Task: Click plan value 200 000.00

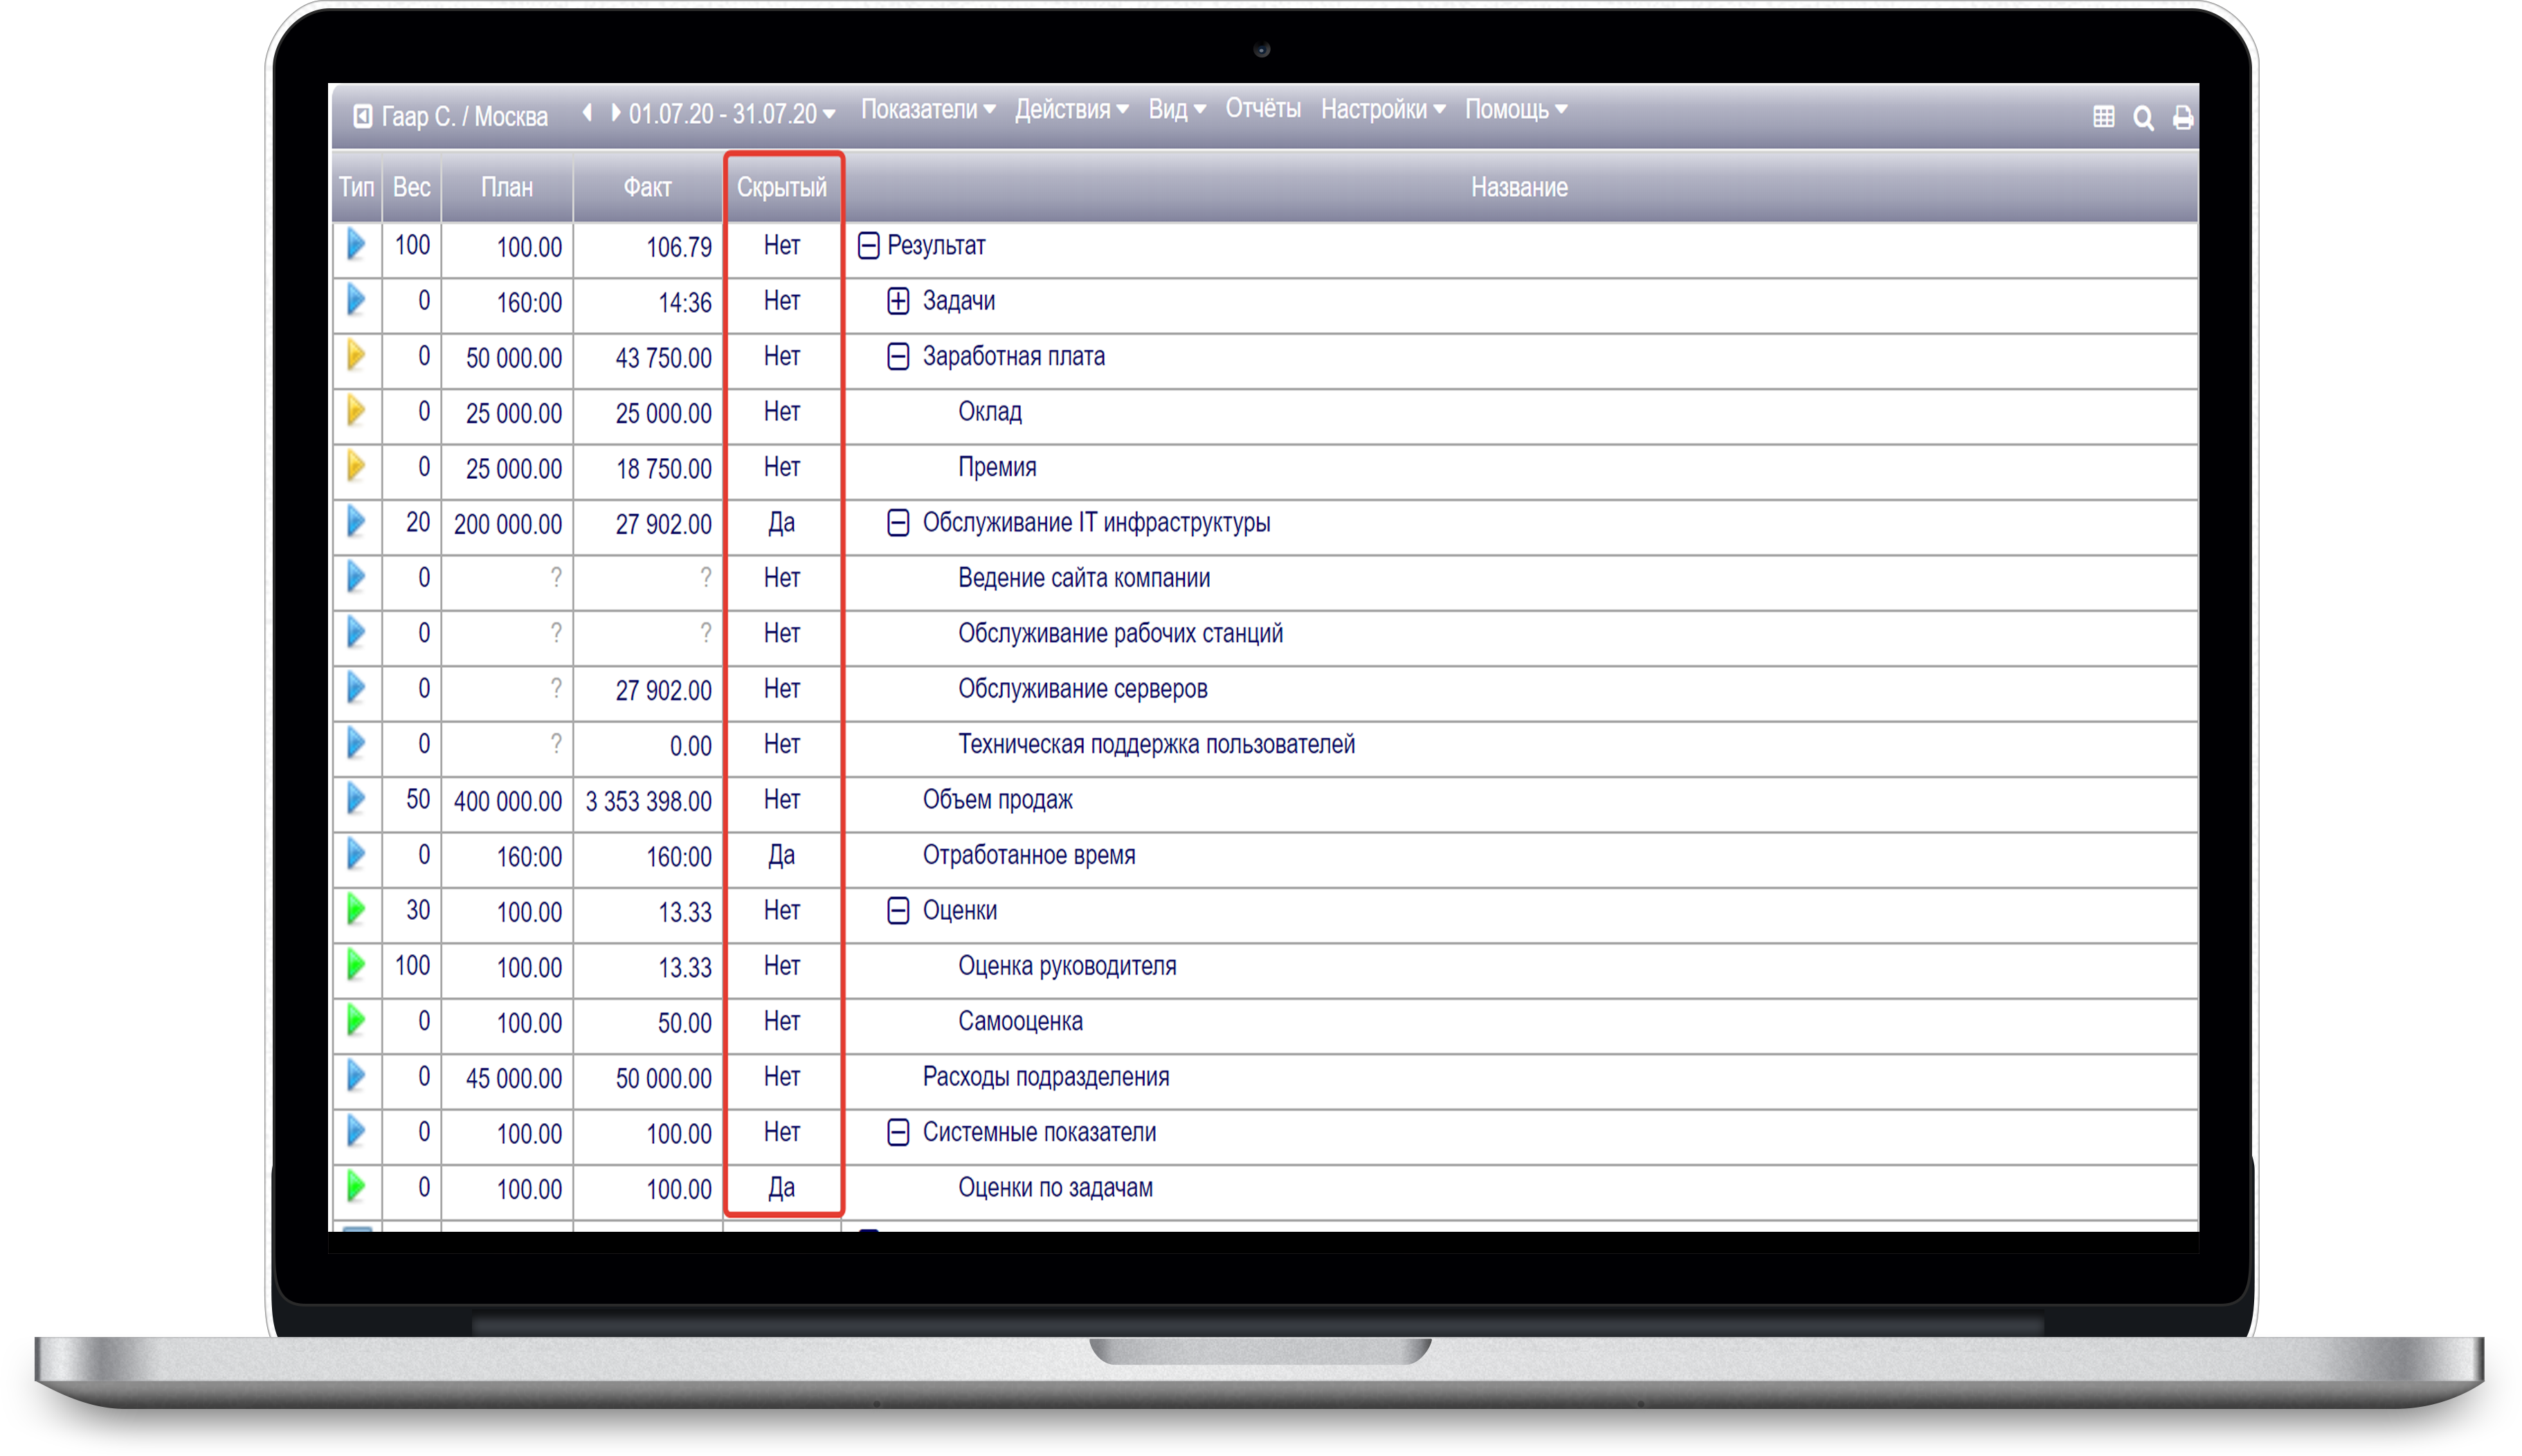Action: coord(507,524)
